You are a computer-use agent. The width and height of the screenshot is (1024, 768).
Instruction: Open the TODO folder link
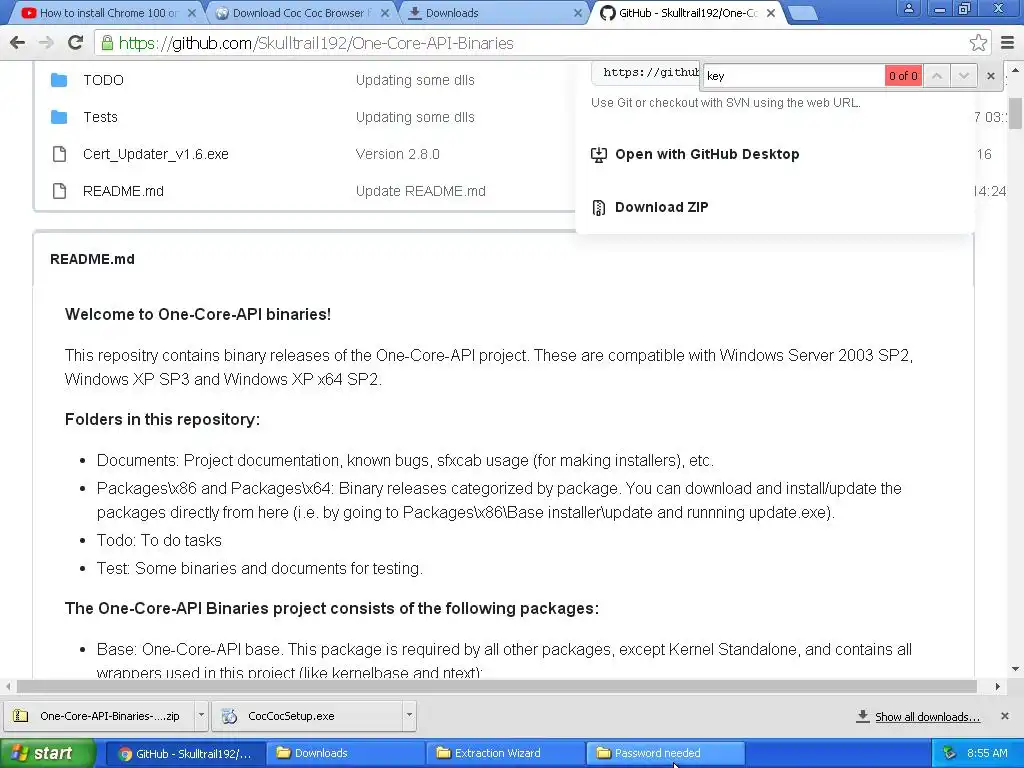pyautogui.click(x=103, y=80)
